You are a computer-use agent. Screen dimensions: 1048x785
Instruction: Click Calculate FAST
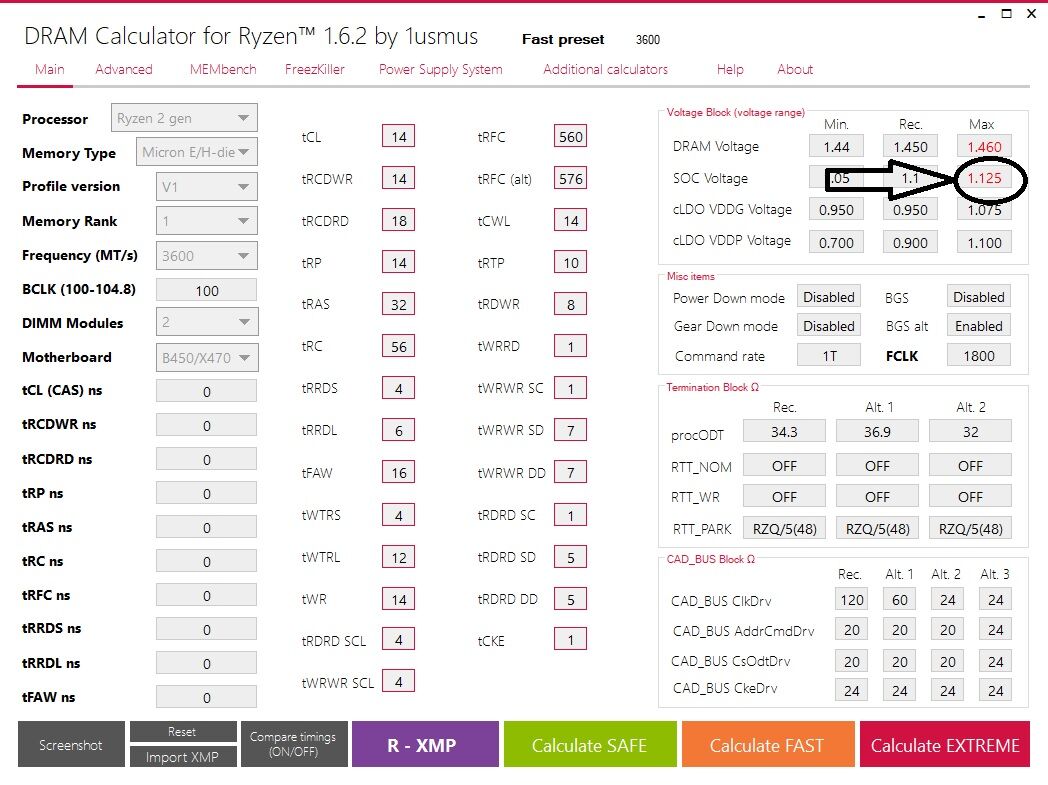(767, 744)
